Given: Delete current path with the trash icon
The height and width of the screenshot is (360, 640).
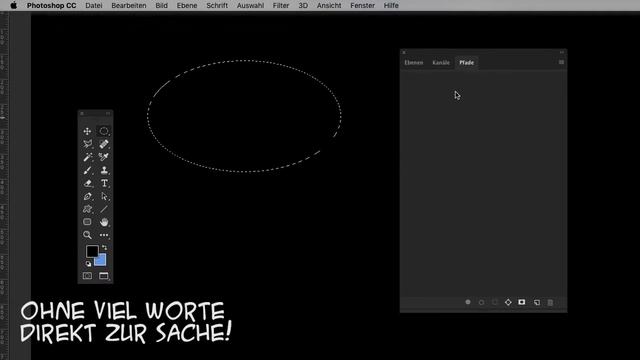Looking at the screenshot, I should tap(550, 302).
